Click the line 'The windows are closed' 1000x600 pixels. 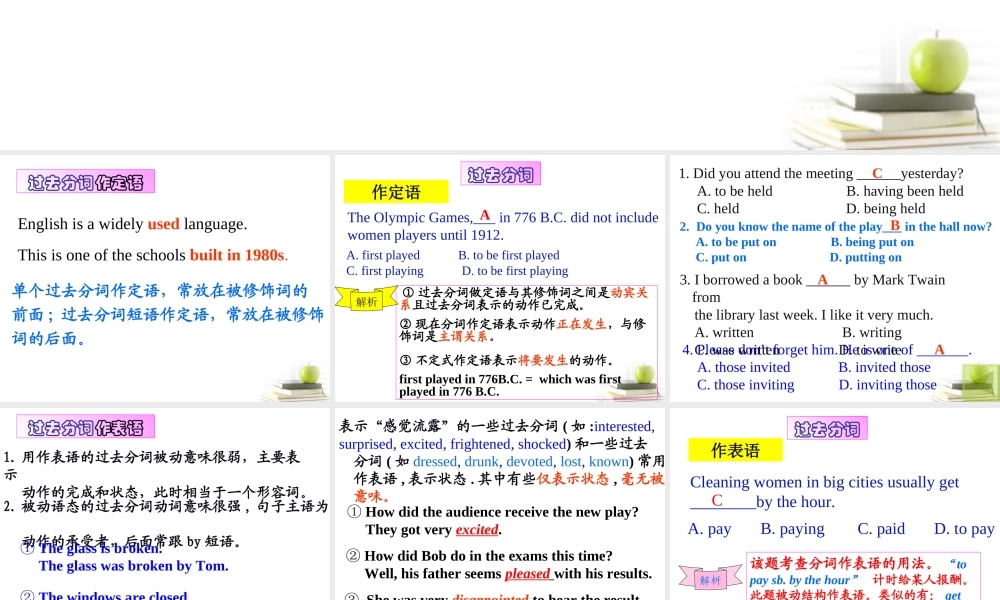pyautogui.click(x=113, y=595)
